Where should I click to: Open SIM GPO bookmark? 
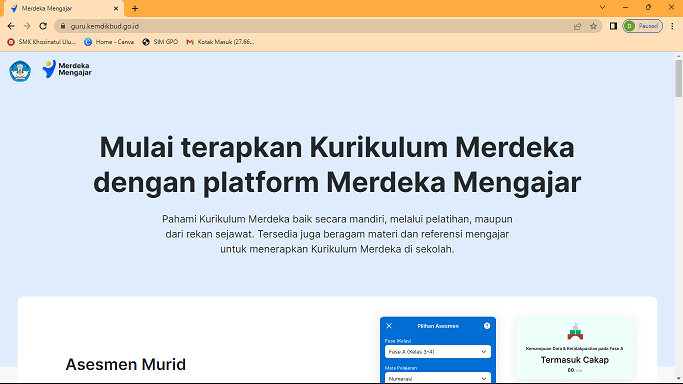coord(160,42)
